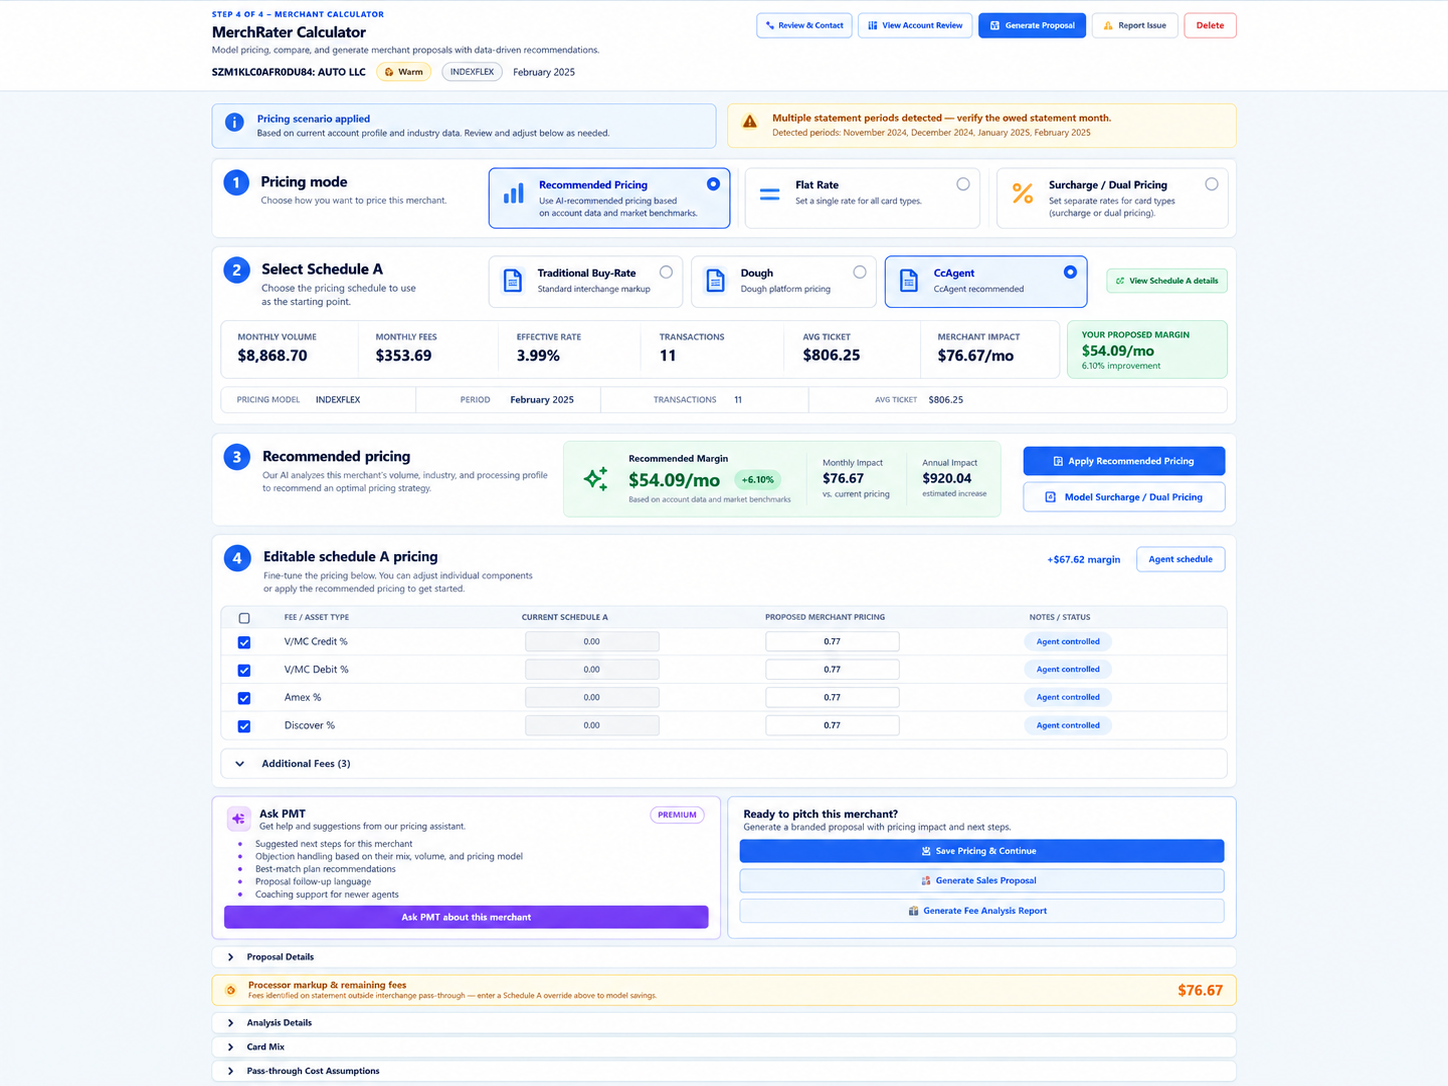The image size is (1448, 1086).
Task: Click the equals icon for Flat Rate
Action: pyautogui.click(x=769, y=195)
